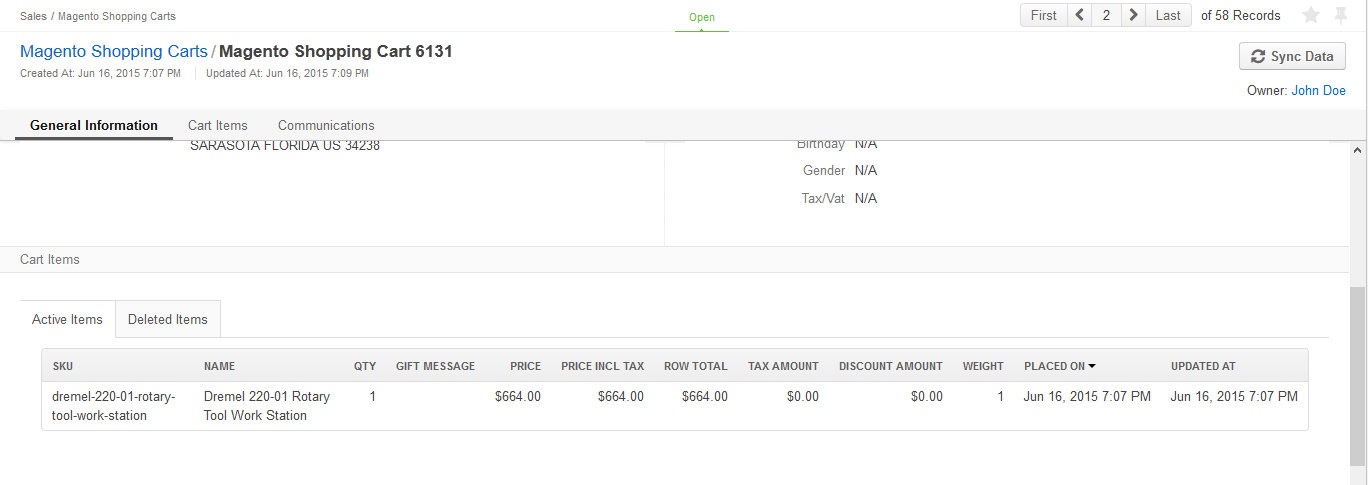Image resolution: width=1368 pixels, height=485 pixels.
Task: Open owner John Doe's profile
Action: tap(1319, 91)
